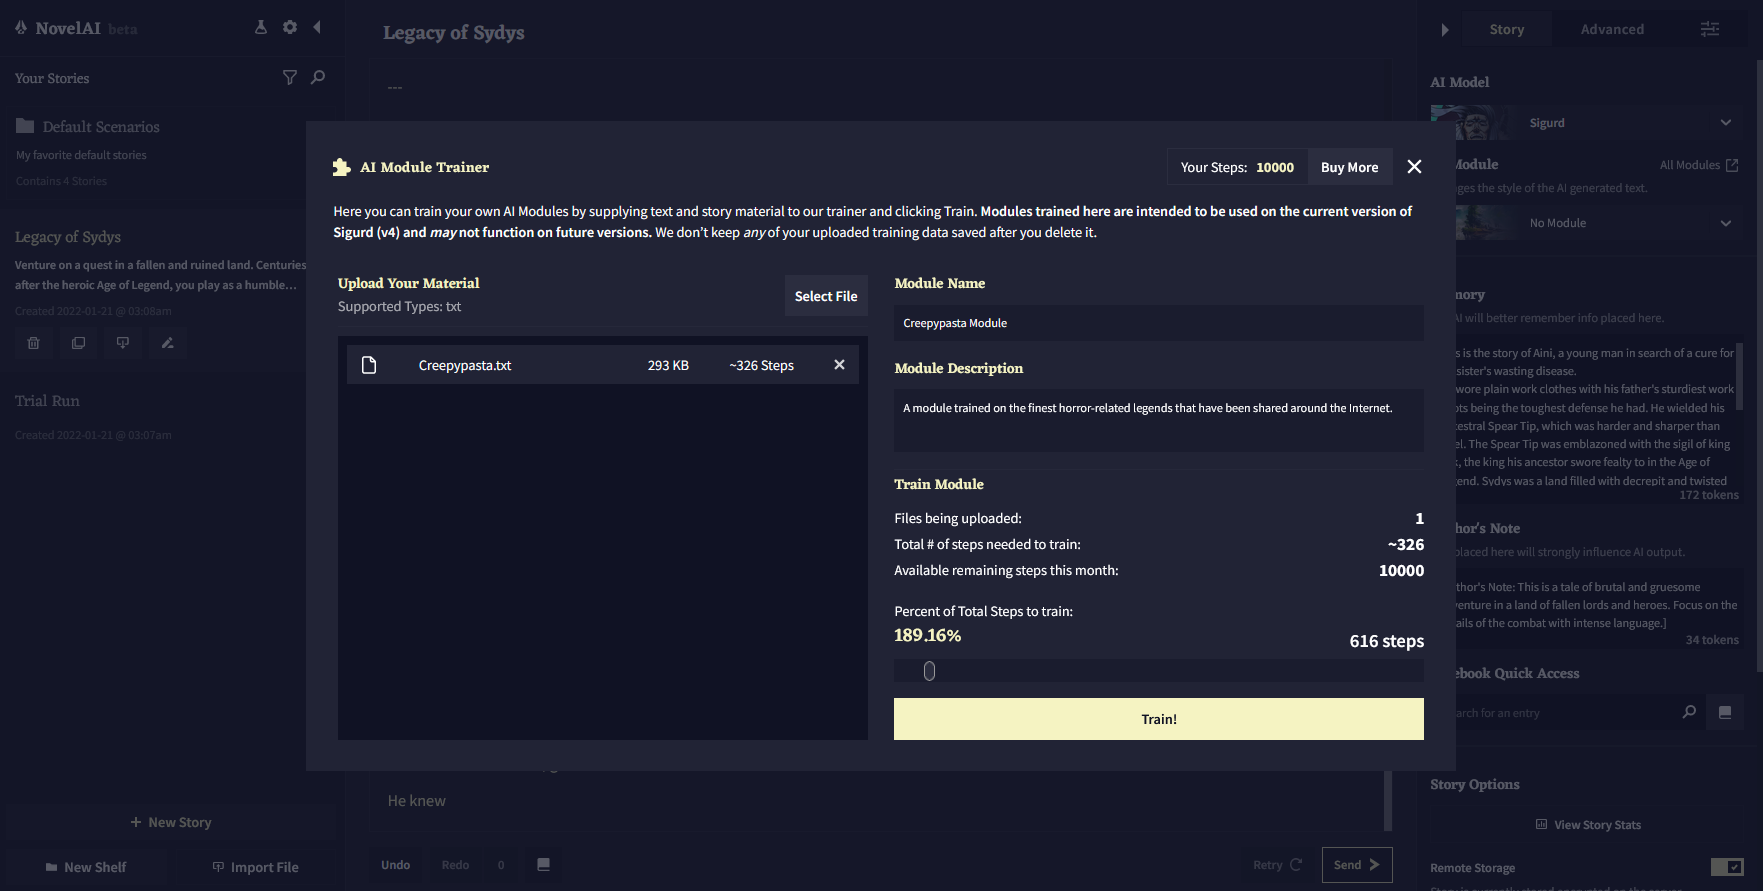The height and width of the screenshot is (891, 1763).
Task: Click the edit story pencil icon
Action: pos(167,343)
